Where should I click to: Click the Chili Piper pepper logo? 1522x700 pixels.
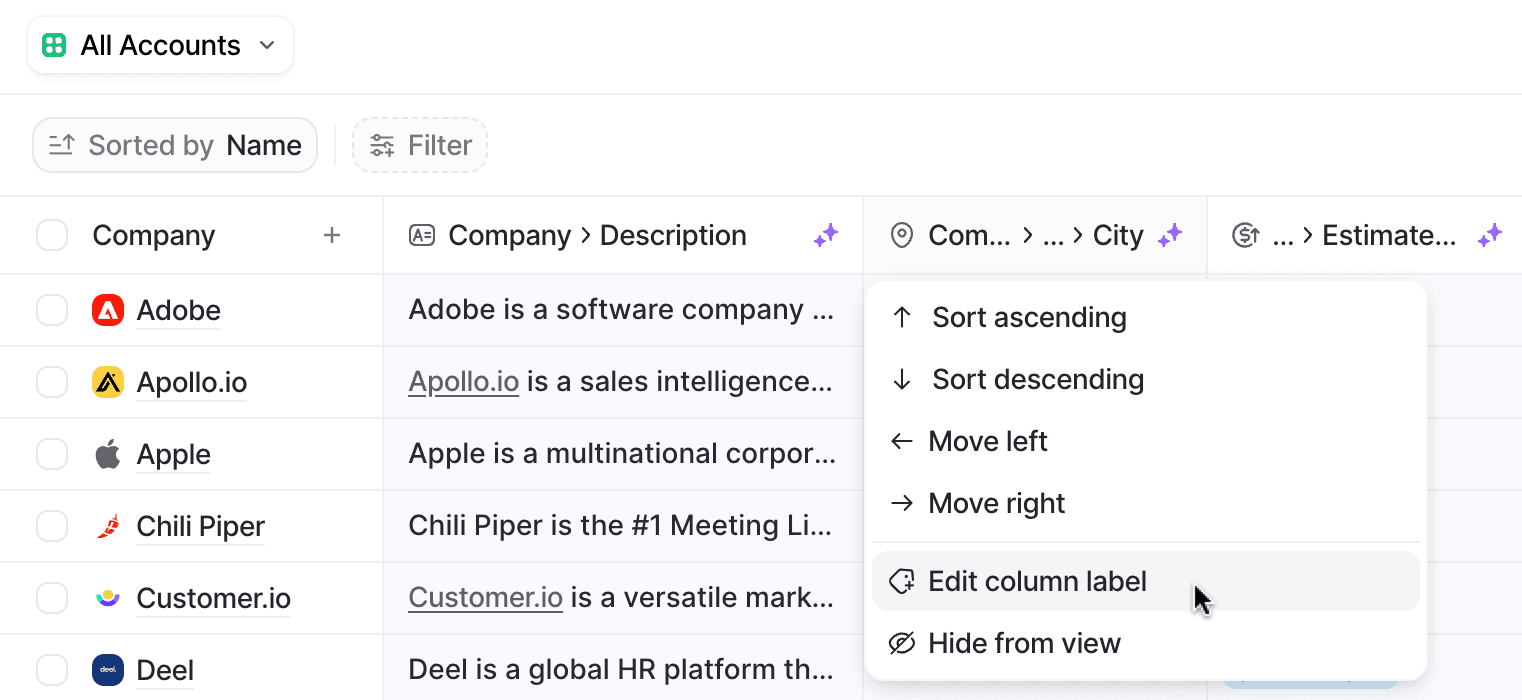coord(108,526)
